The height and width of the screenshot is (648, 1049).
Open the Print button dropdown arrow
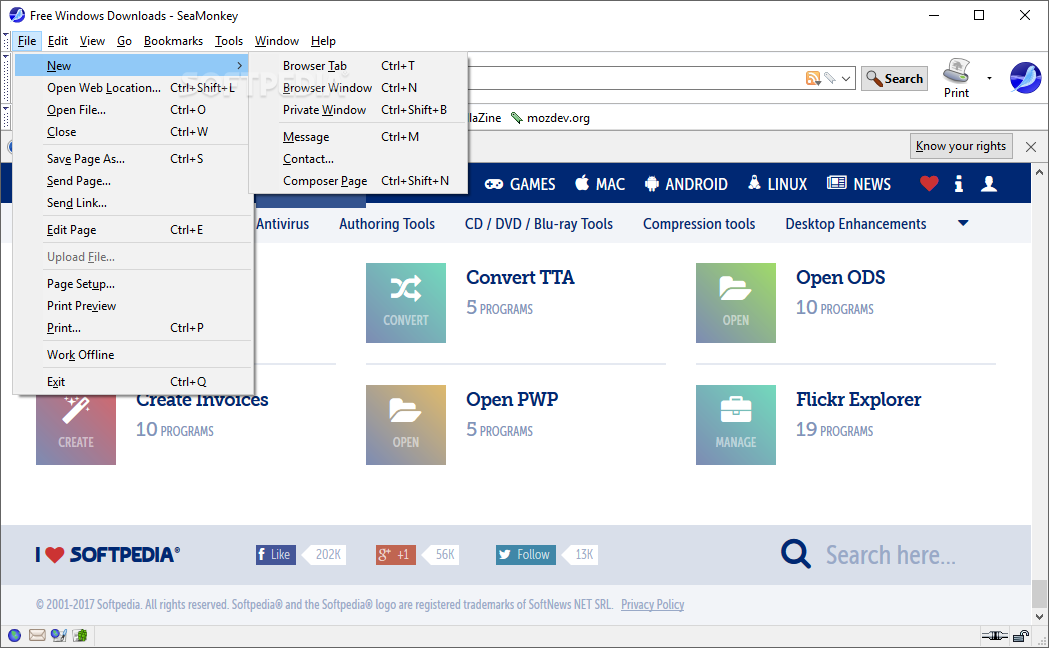coord(989,78)
